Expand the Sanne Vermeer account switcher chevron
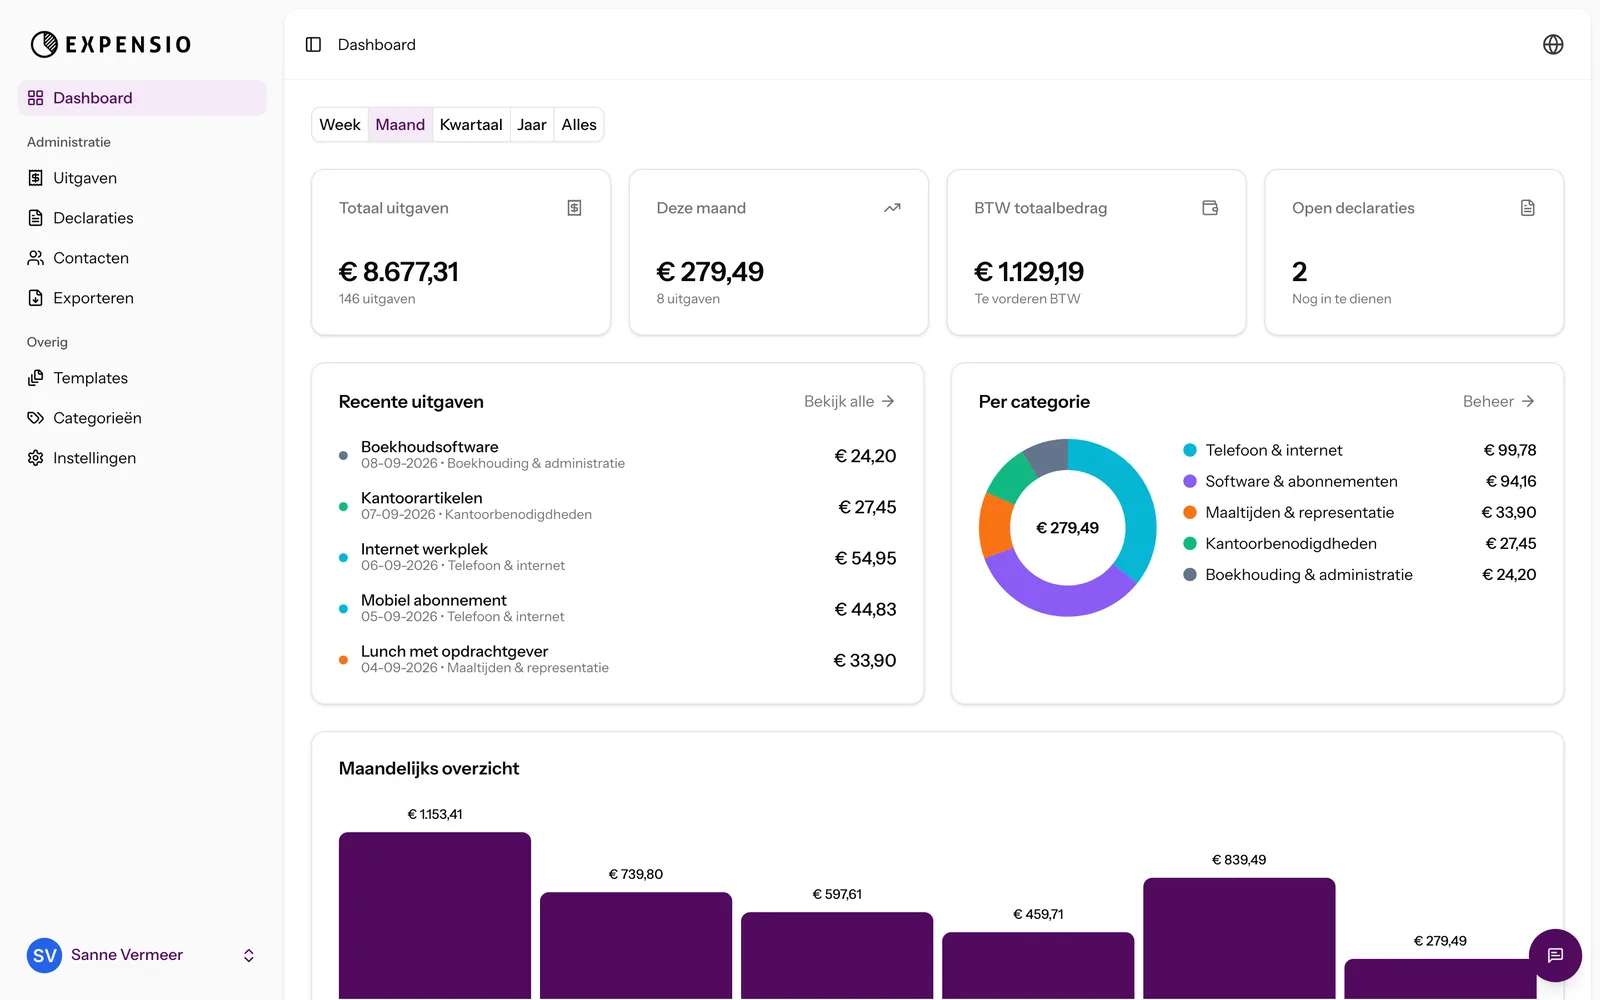The image size is (1600, 1000). (249, 956)
